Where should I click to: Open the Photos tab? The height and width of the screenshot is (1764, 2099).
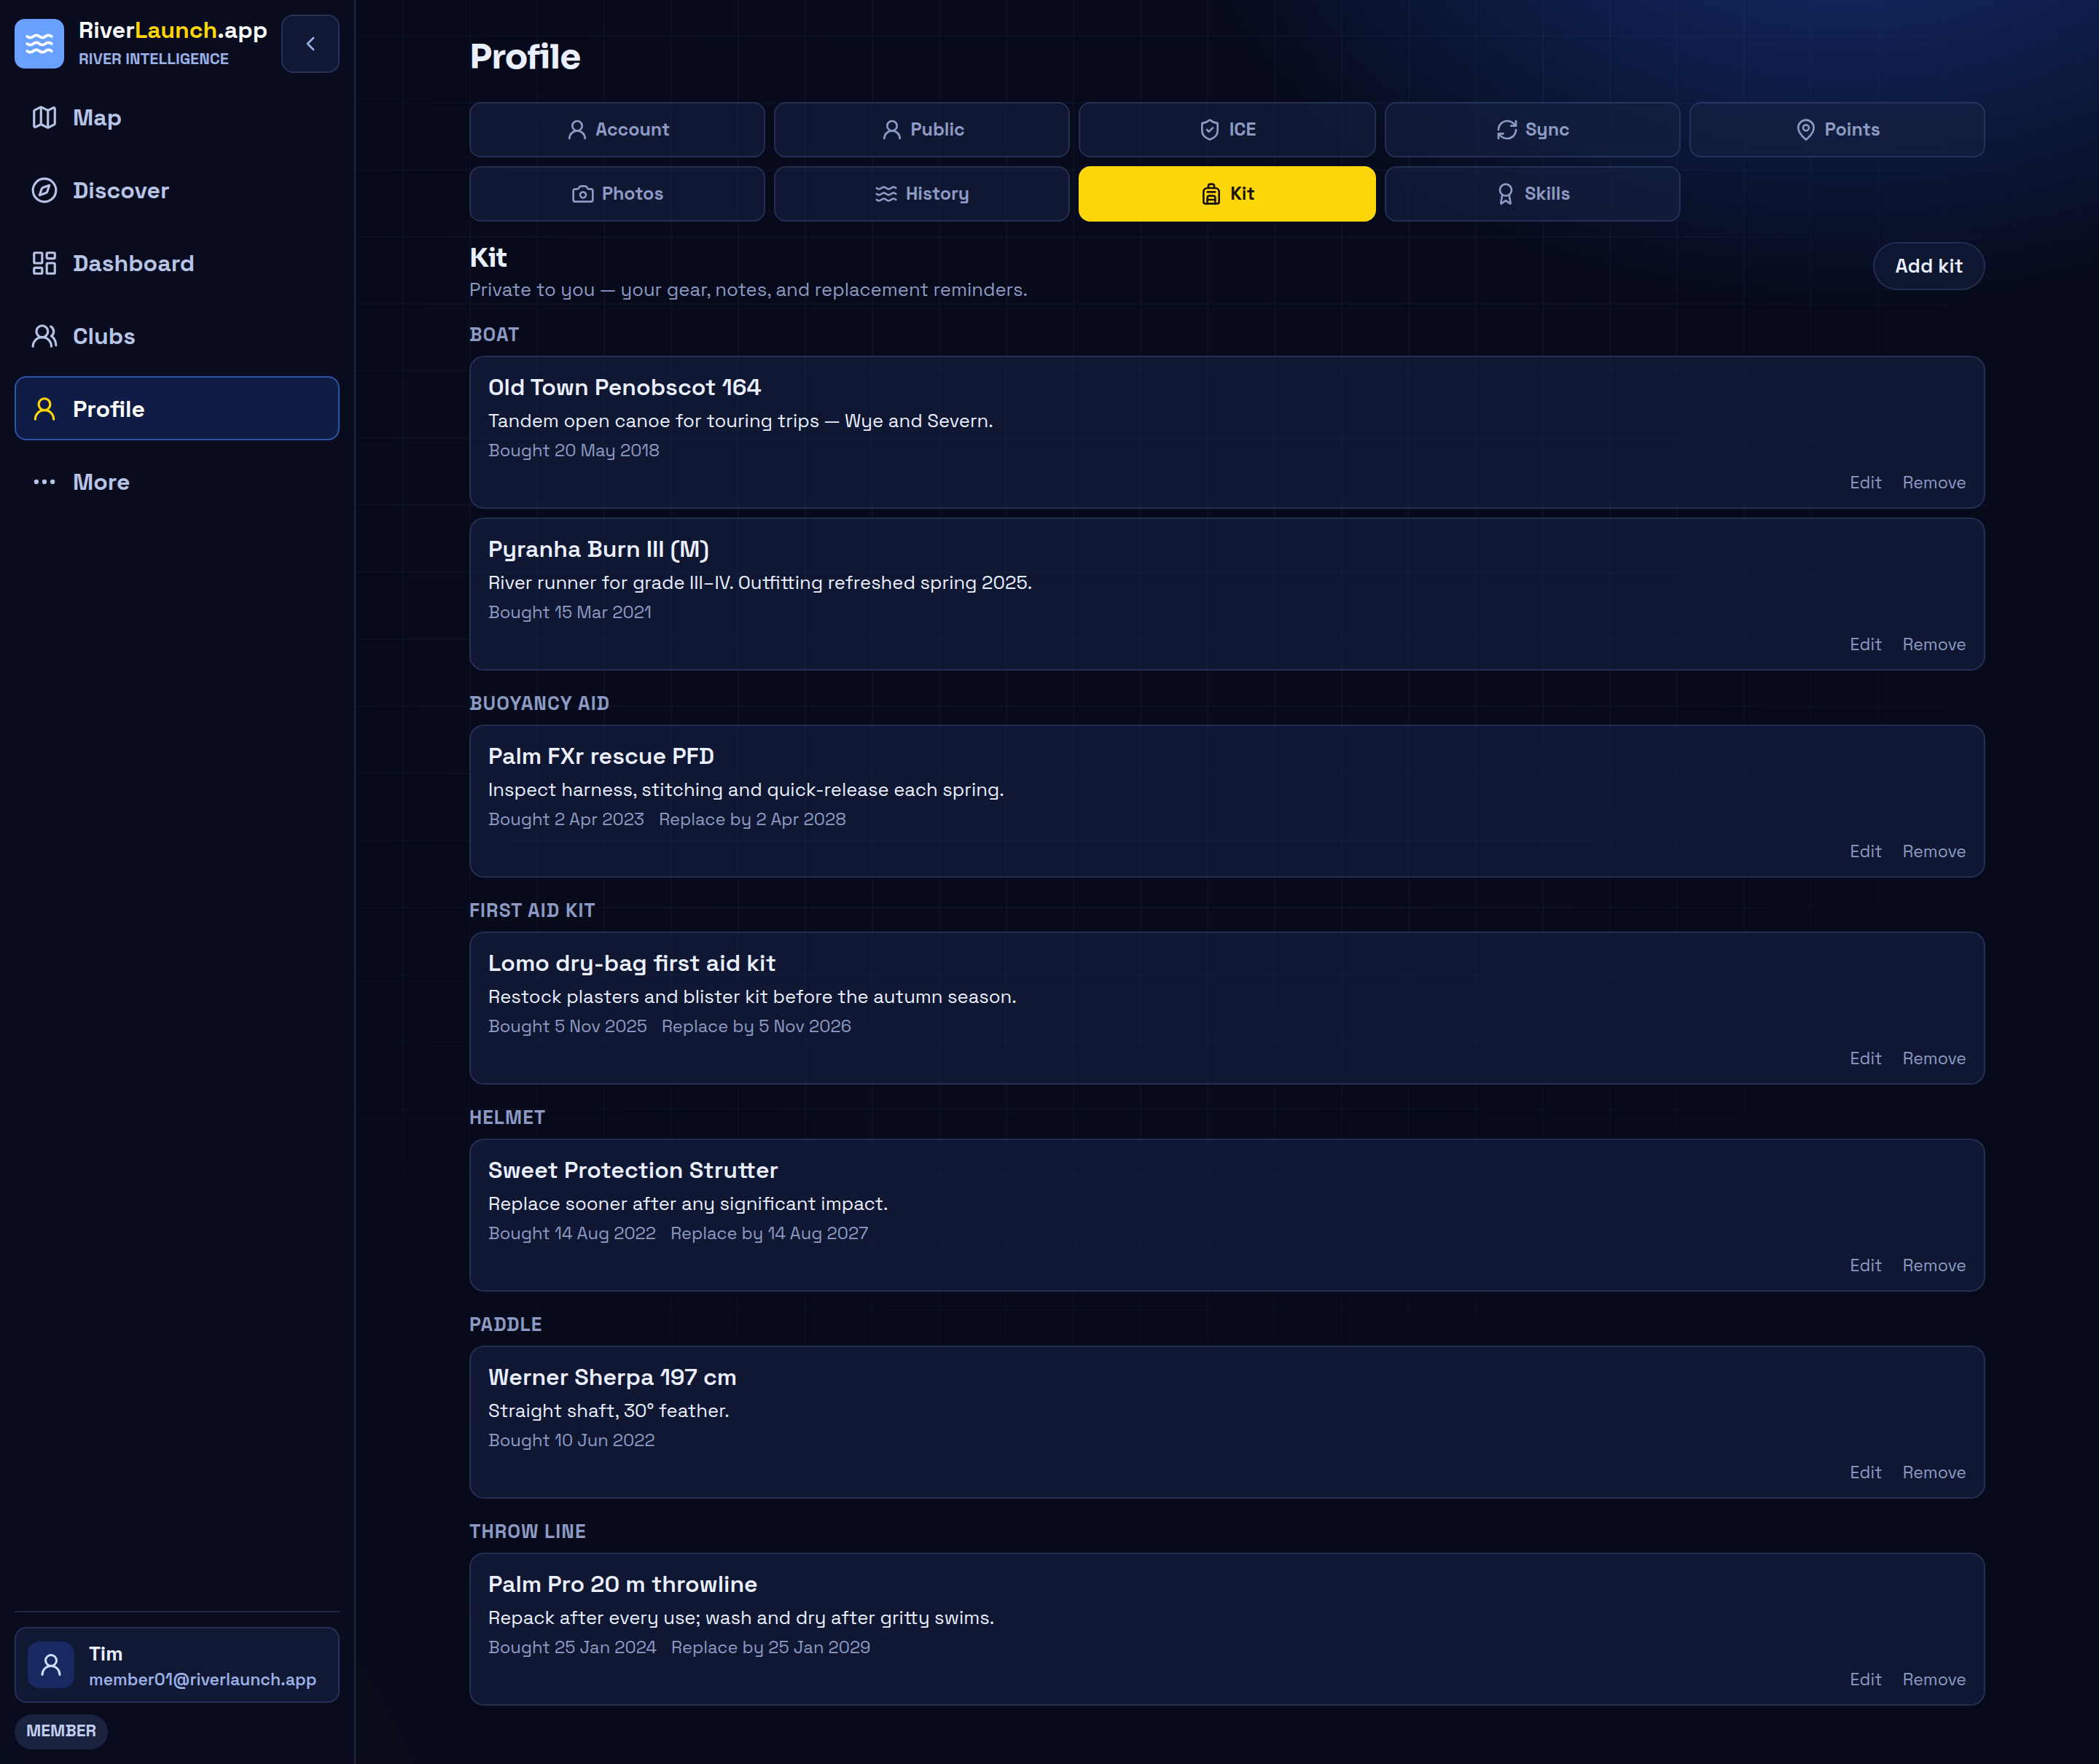(x=617, y=194)
